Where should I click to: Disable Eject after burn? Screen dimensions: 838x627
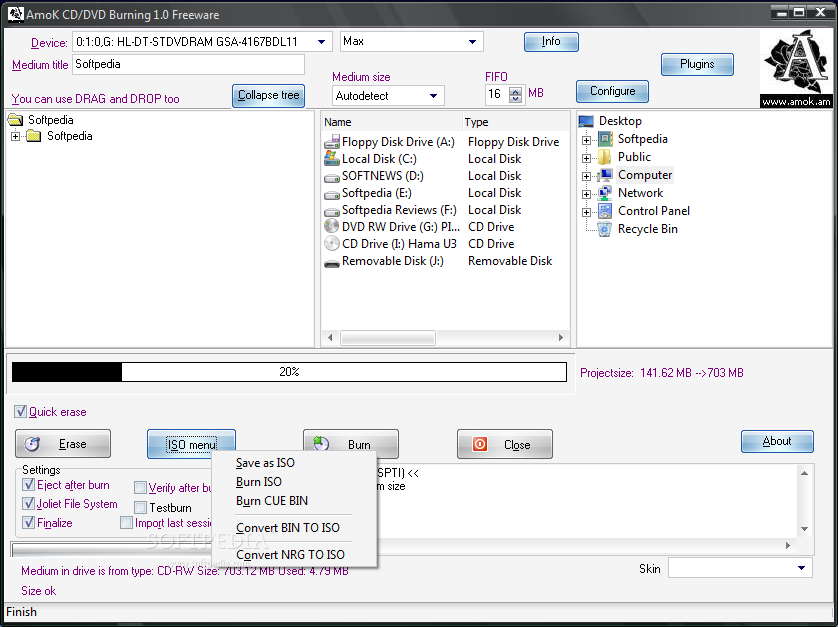click(28, 485)
